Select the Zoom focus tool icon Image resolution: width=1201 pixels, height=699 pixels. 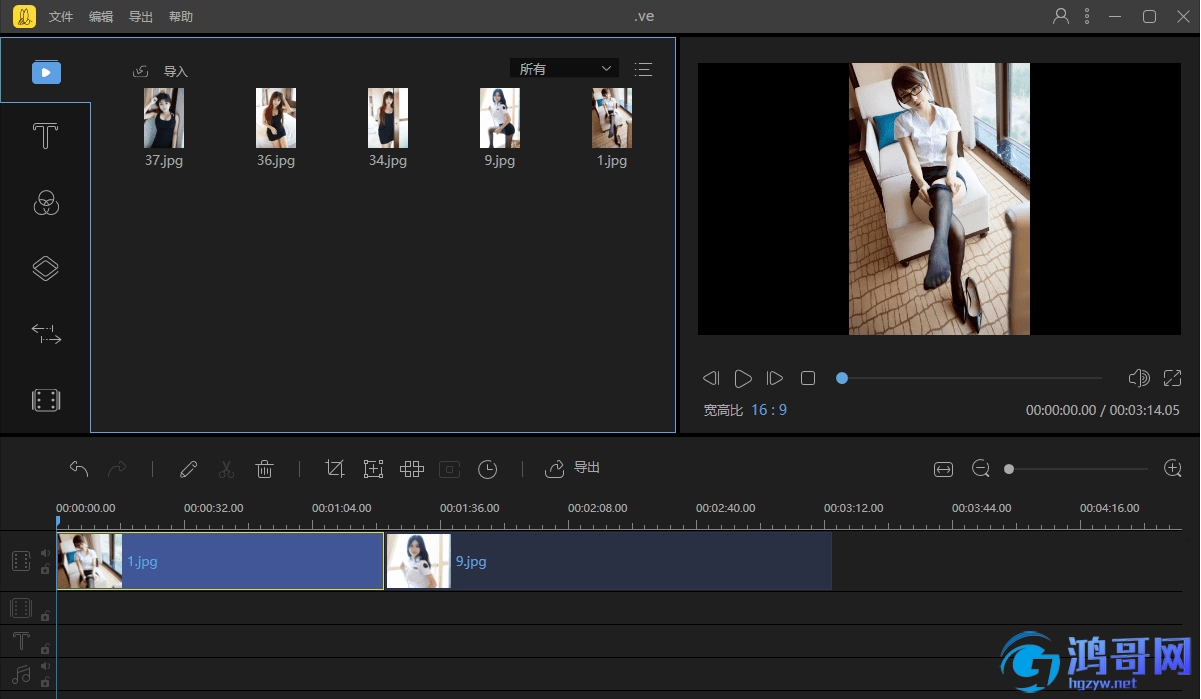[373, 468]
